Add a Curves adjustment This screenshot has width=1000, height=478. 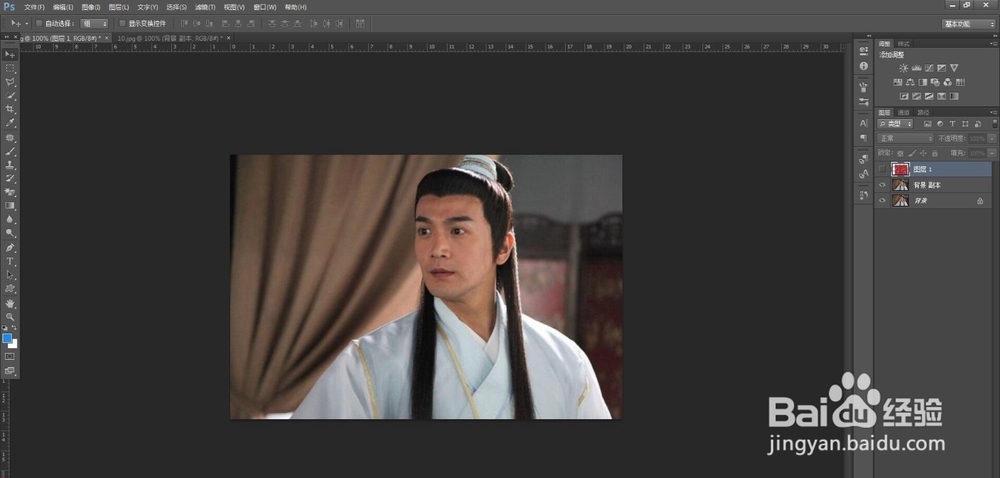pyautogui.click(x=929, y=68)
